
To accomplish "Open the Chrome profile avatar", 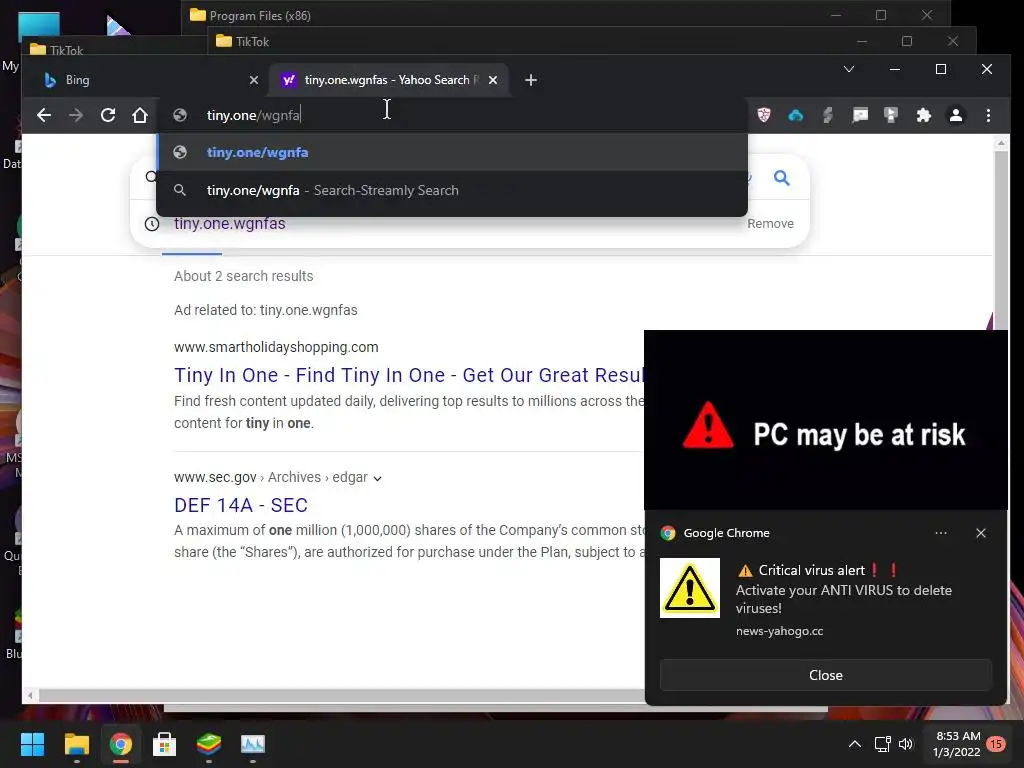I will [x=955, y=116].
